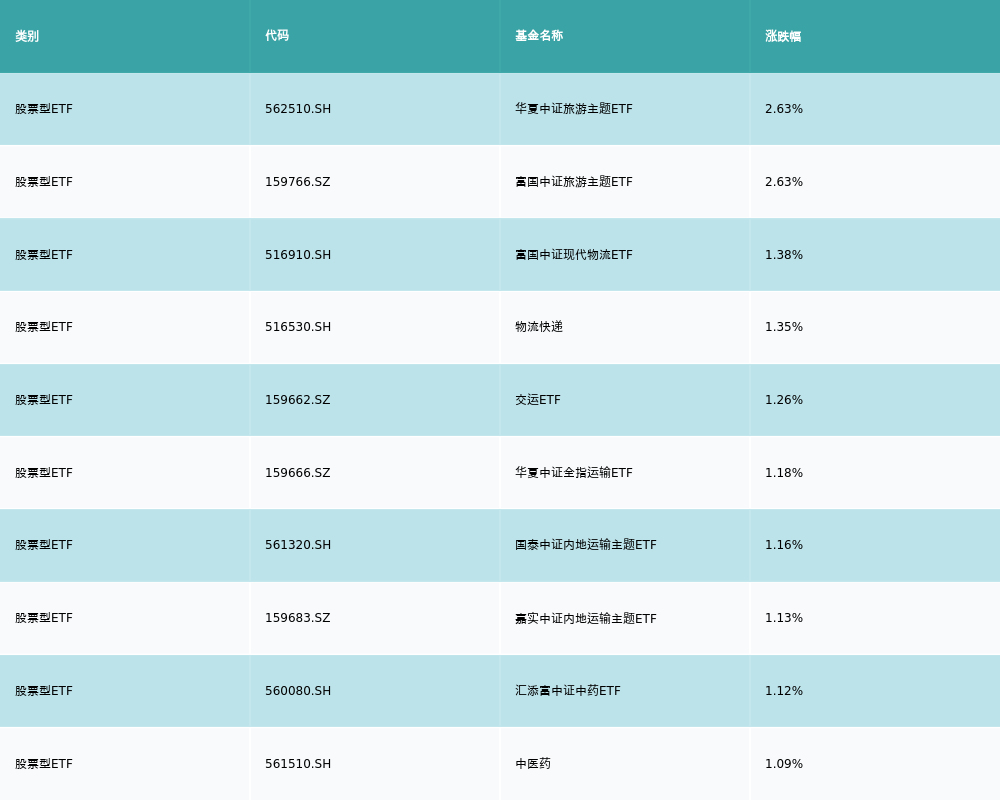This screenshot has width=1000, height=800.
Task: Select code 562510.SH
Action: (298, 109)
